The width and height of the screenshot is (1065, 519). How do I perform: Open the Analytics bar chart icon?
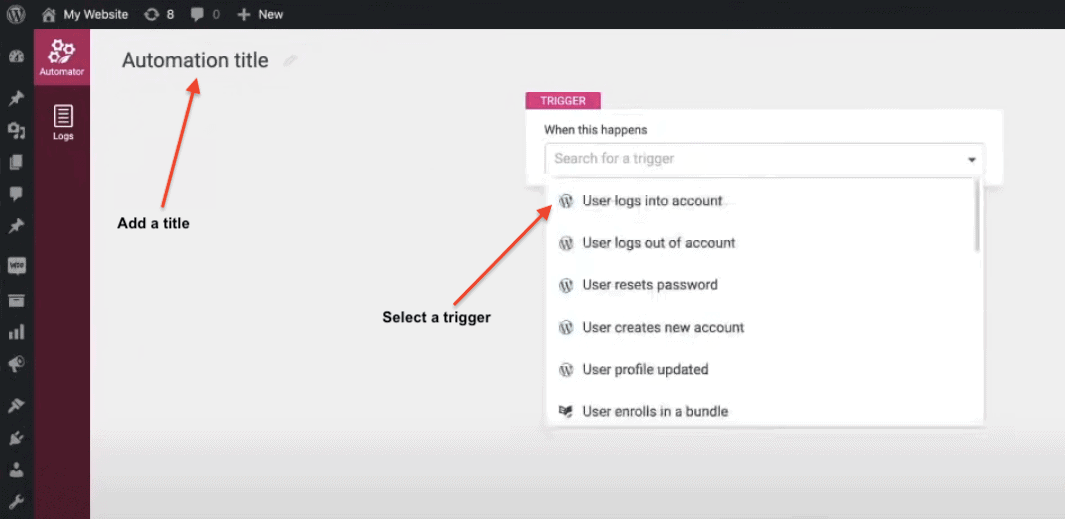16,332
